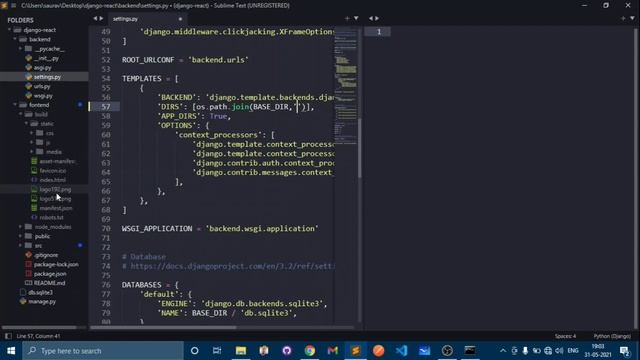The width and height of the screenshot is (640, 360).
Task: Expand the media folder
Action: [32, 152]
